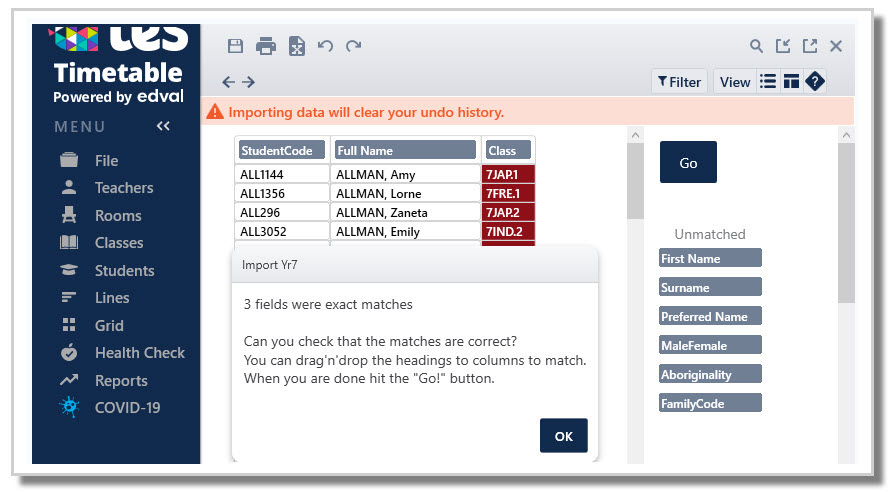This screenshot has width=888, height=492.
Task: Click the Rooms chair icon
Action: coord(69,215)
